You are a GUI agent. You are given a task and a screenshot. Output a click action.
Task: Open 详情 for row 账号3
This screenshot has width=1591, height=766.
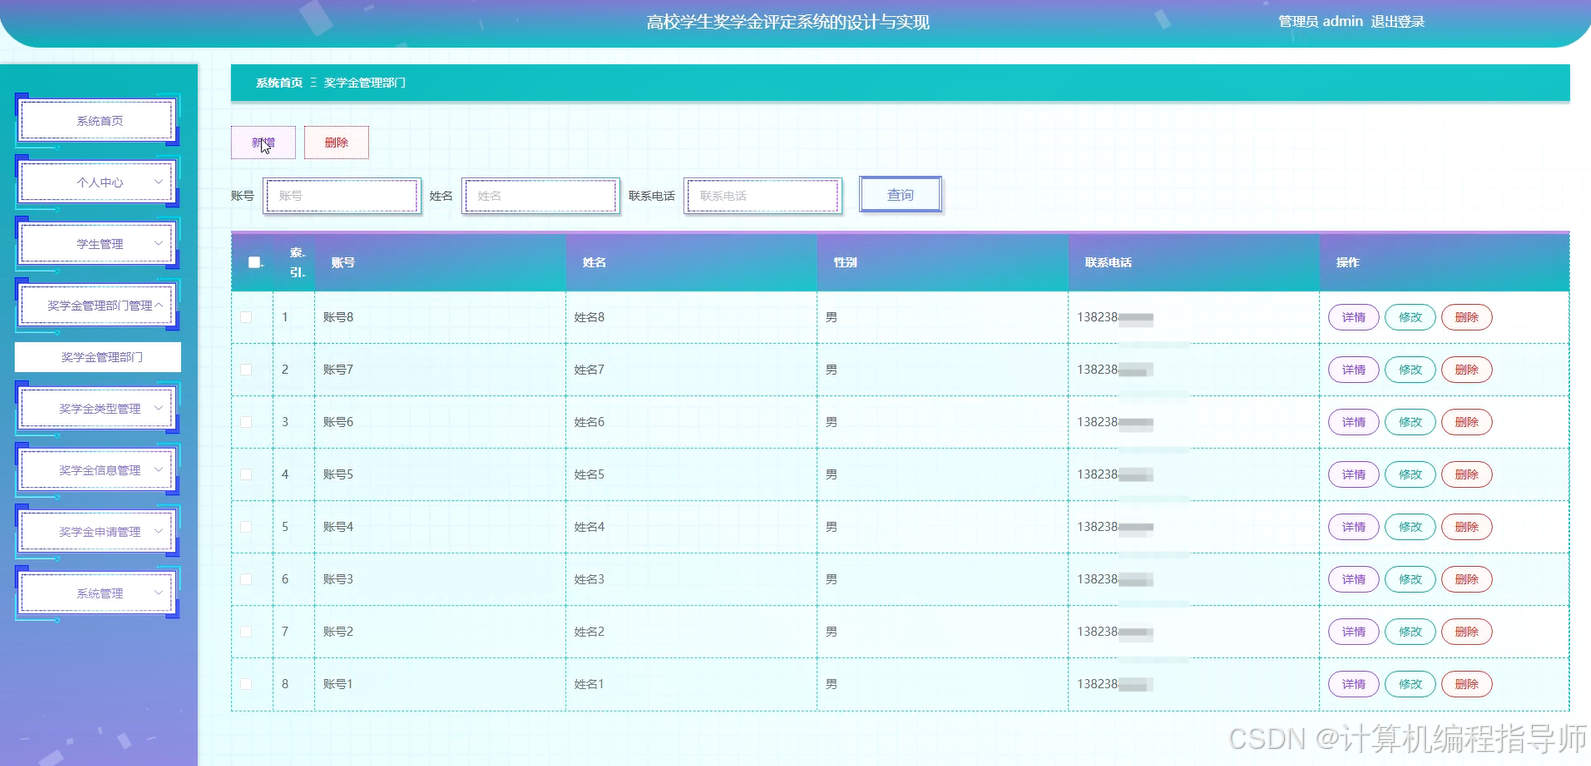(x=1354, y=579)
